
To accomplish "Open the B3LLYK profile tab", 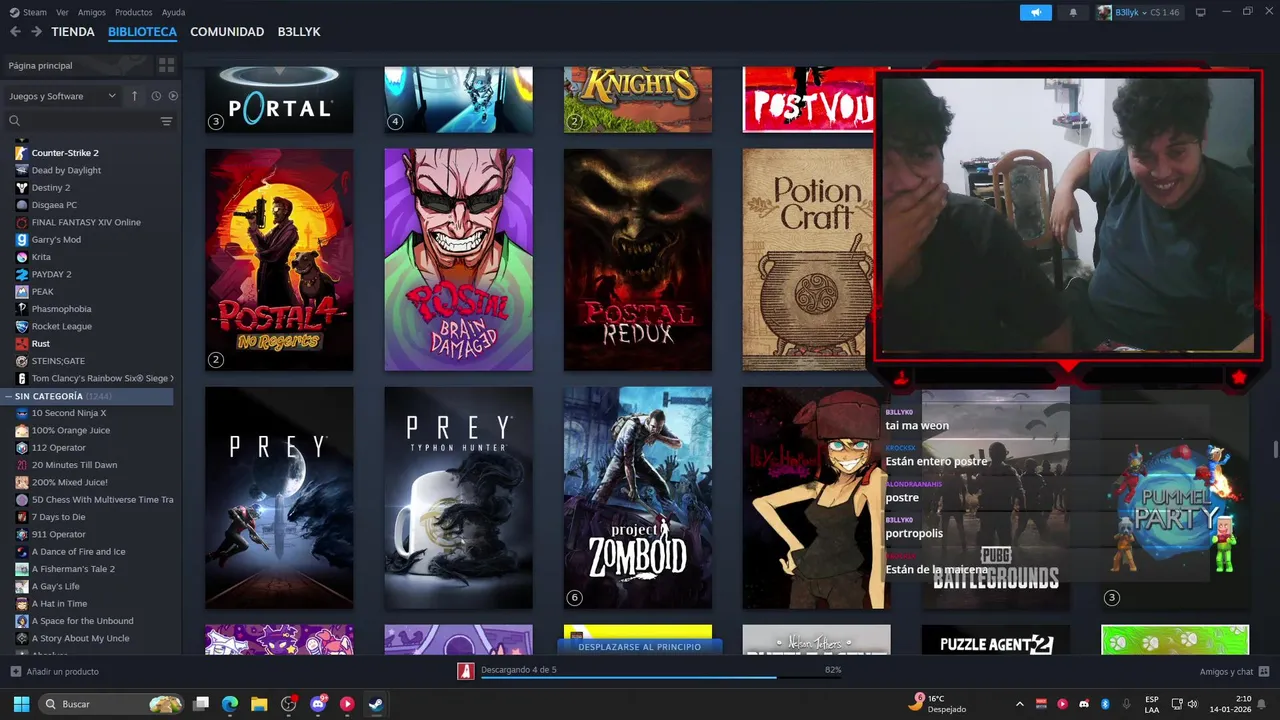I will click(299, 32).
